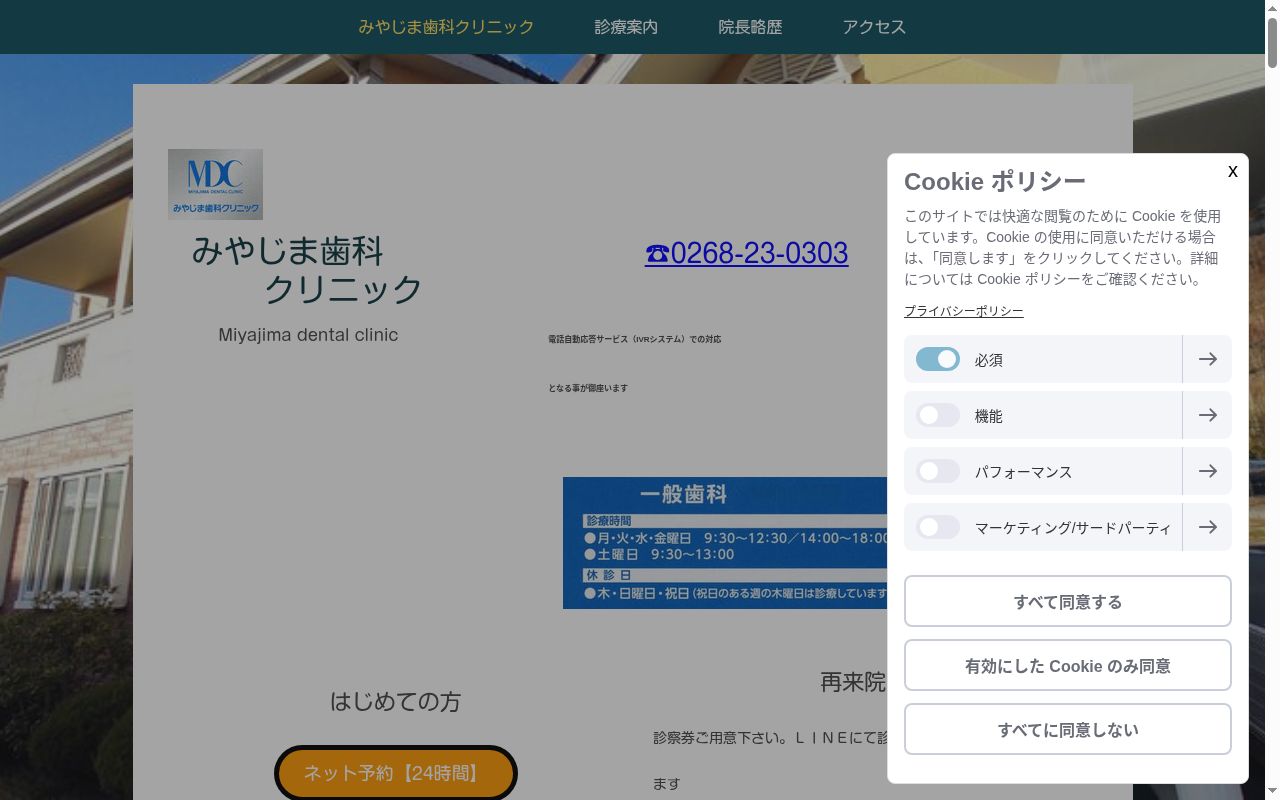Click the はじめての方 heading
The width and height of the screenshot is (1280, 800).
pyautogui.click(x=396, y=702)
